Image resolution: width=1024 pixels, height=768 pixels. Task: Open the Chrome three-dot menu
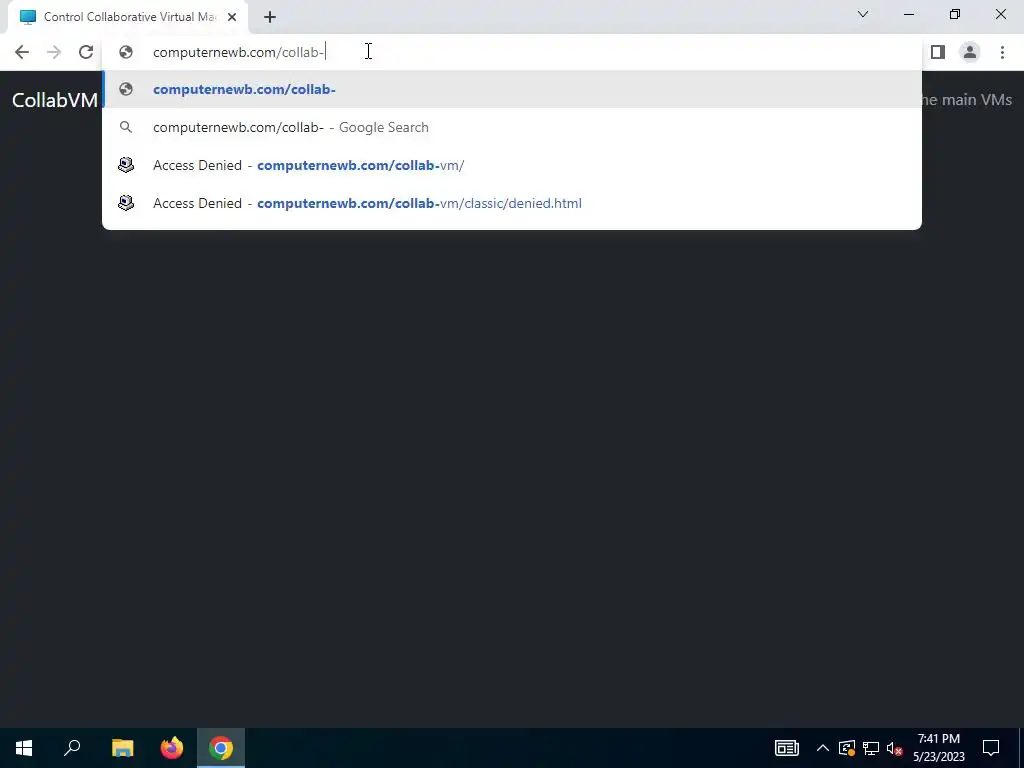pyautogui.click(x=1002, y=52)
